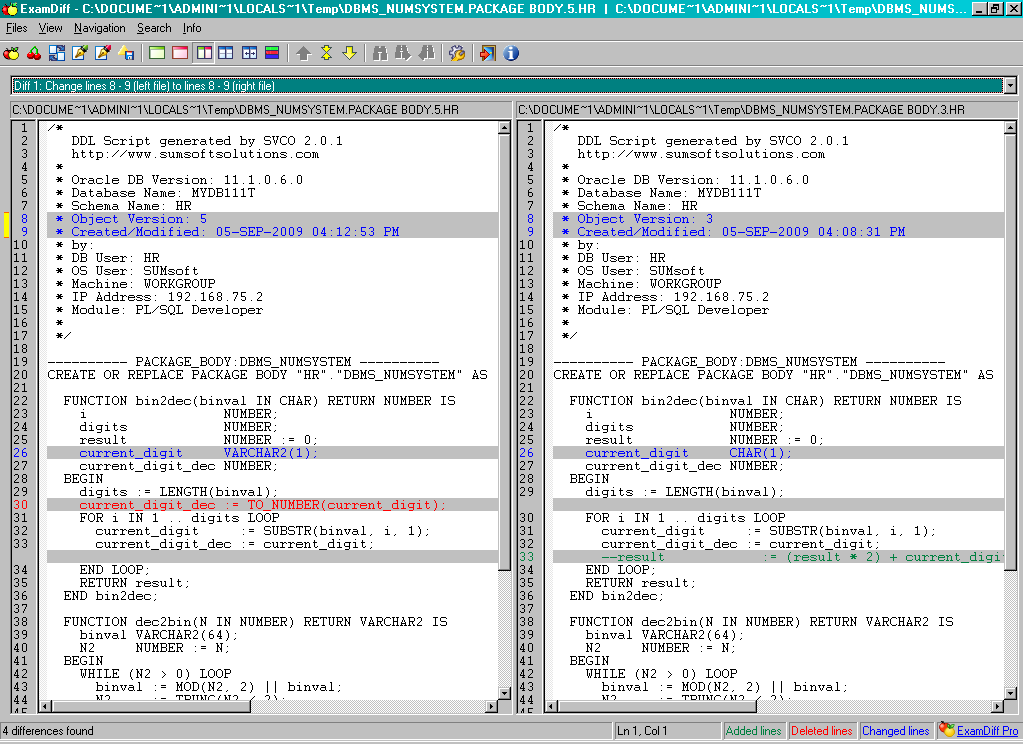Screen dimensions: 1023x744
Task: Open the Search menu
Action: 154,28
